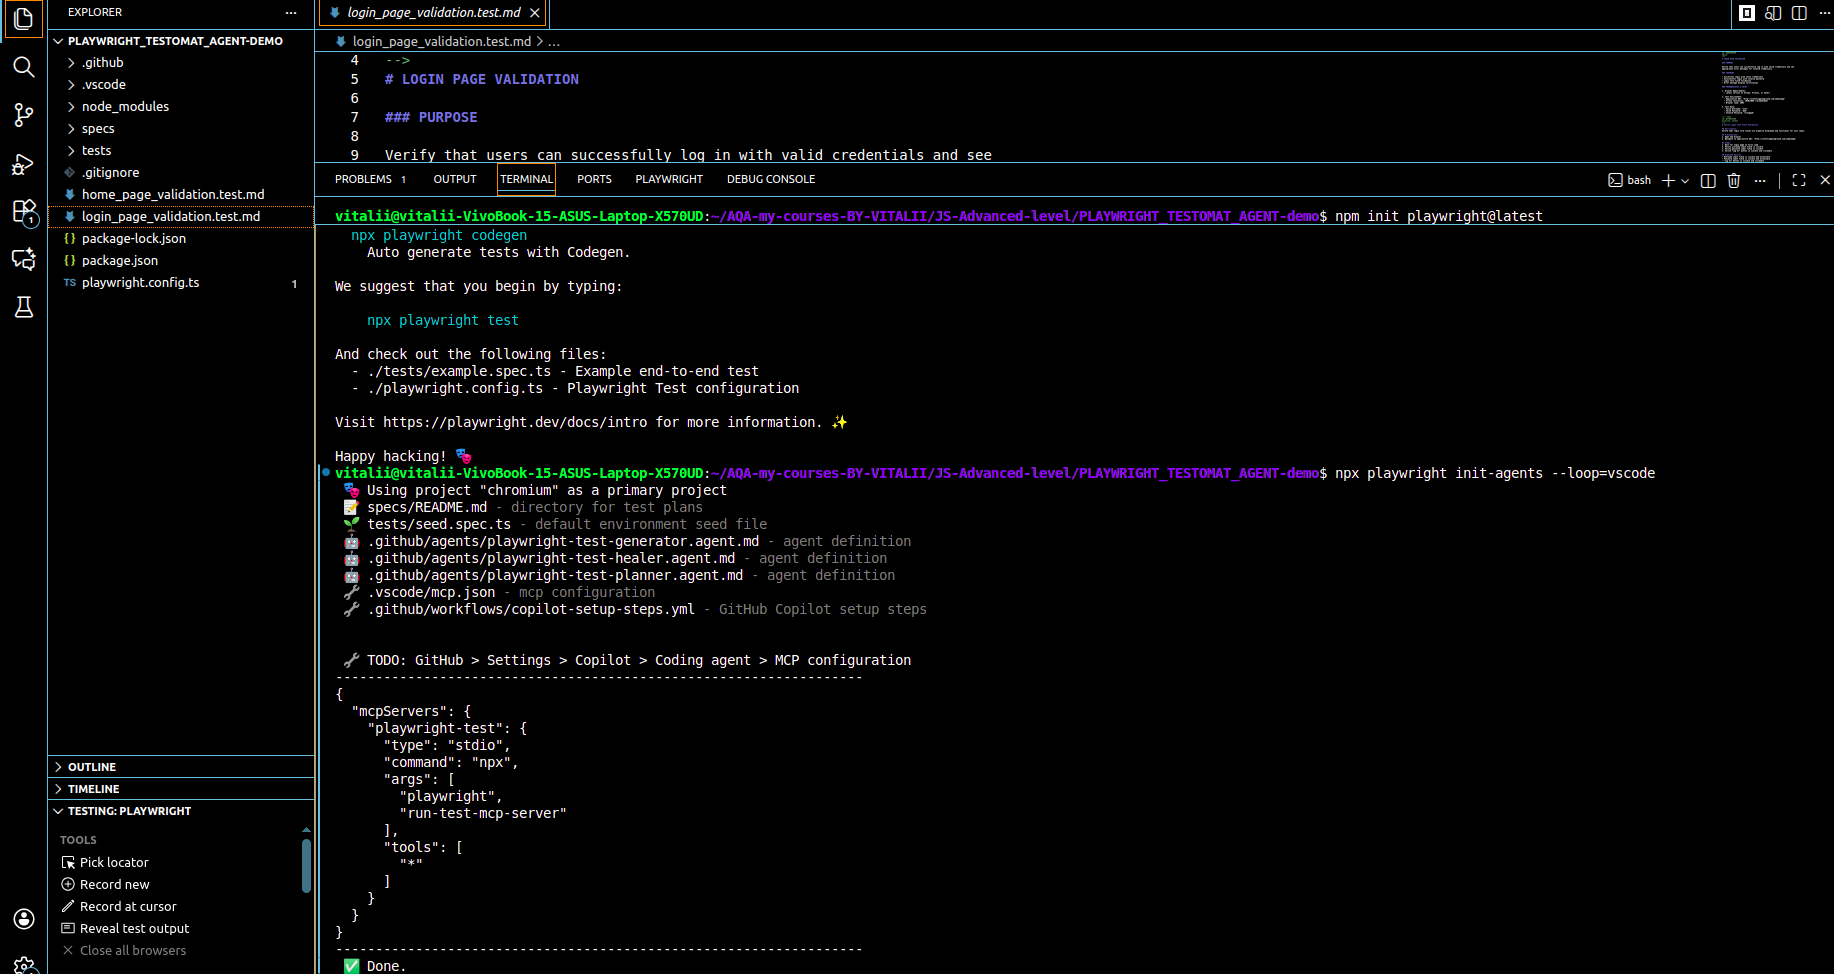Open Source Control view
The height and width of the screenshot is (974, 1834).
pos(23,115)
